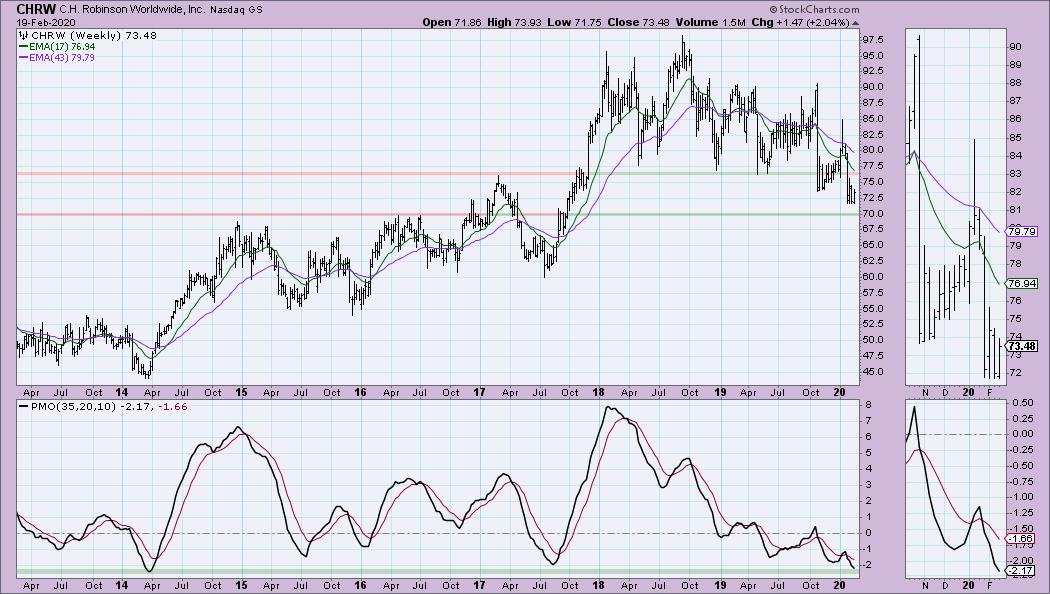Click year 20 label under the main PMO panel
This screenshot has height=594, width=1050.
[x=839, y=585]
